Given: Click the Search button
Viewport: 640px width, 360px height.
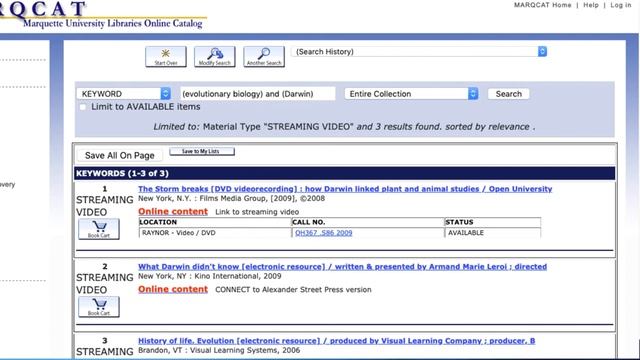Looking at the screenshot, I should [x=509, y=94].
